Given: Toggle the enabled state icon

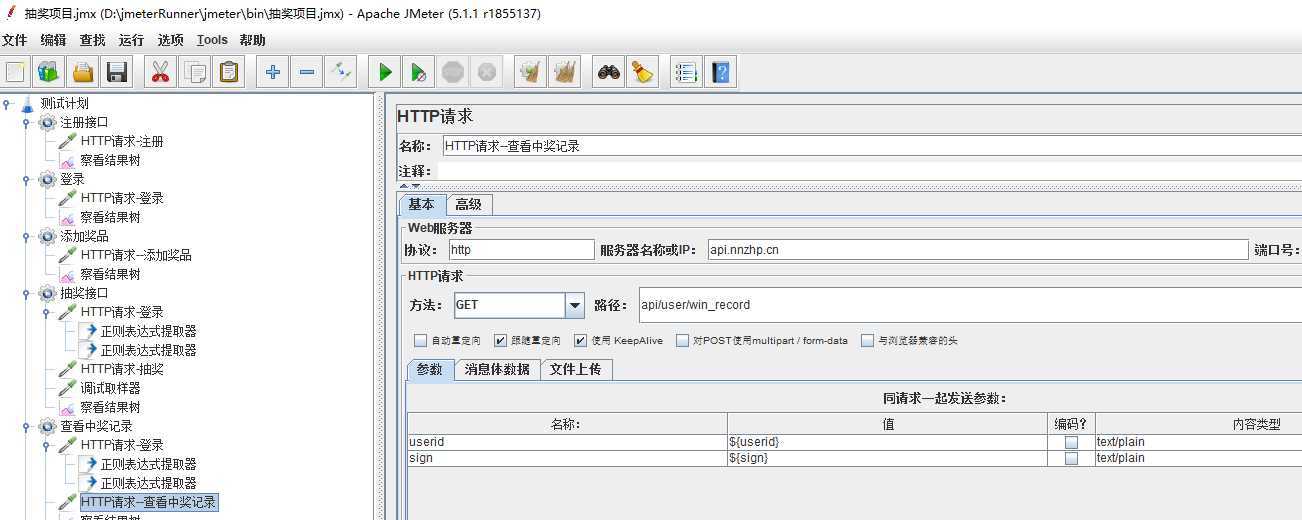Looking at the screenshot, I should tap(341, 72).
